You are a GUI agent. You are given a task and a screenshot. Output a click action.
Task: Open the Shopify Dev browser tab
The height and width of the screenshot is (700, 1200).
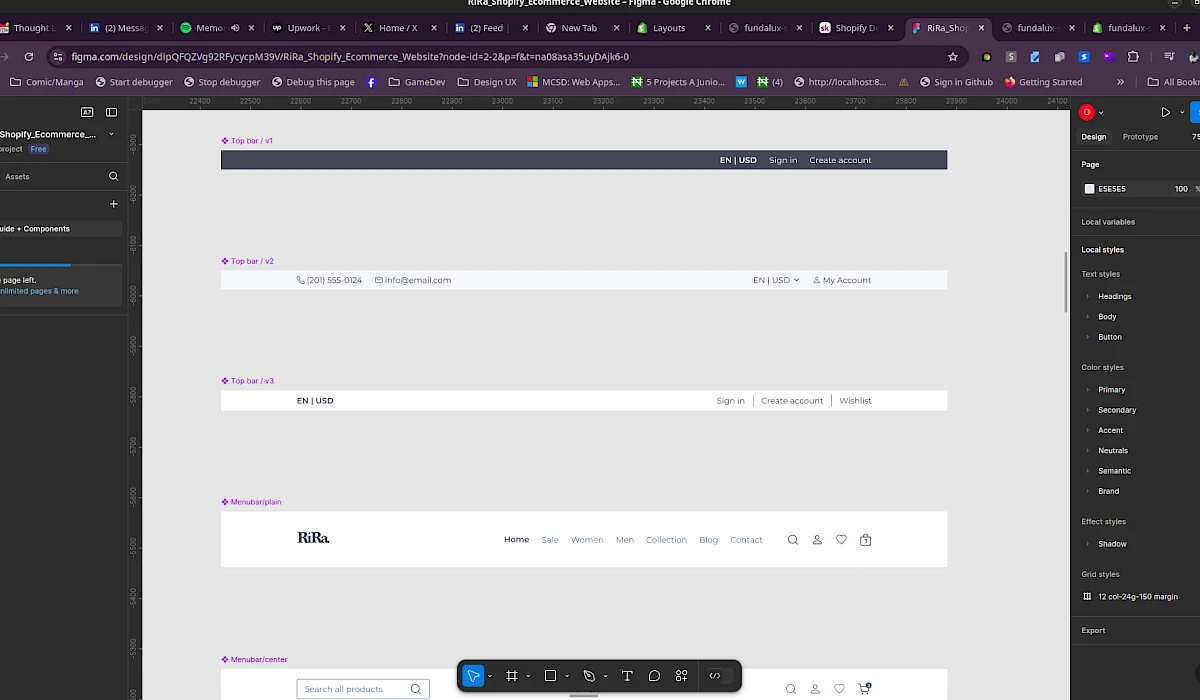[855, 27]
